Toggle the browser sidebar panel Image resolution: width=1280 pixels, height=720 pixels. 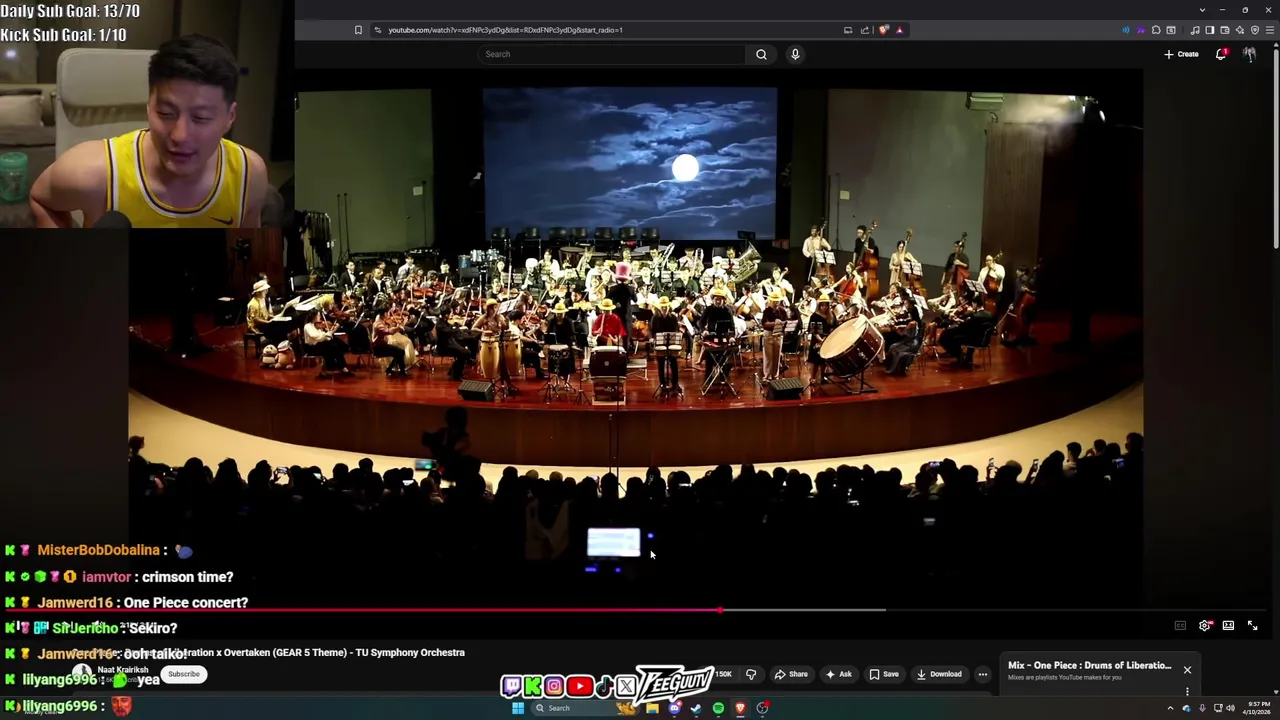pos(1209,30)
